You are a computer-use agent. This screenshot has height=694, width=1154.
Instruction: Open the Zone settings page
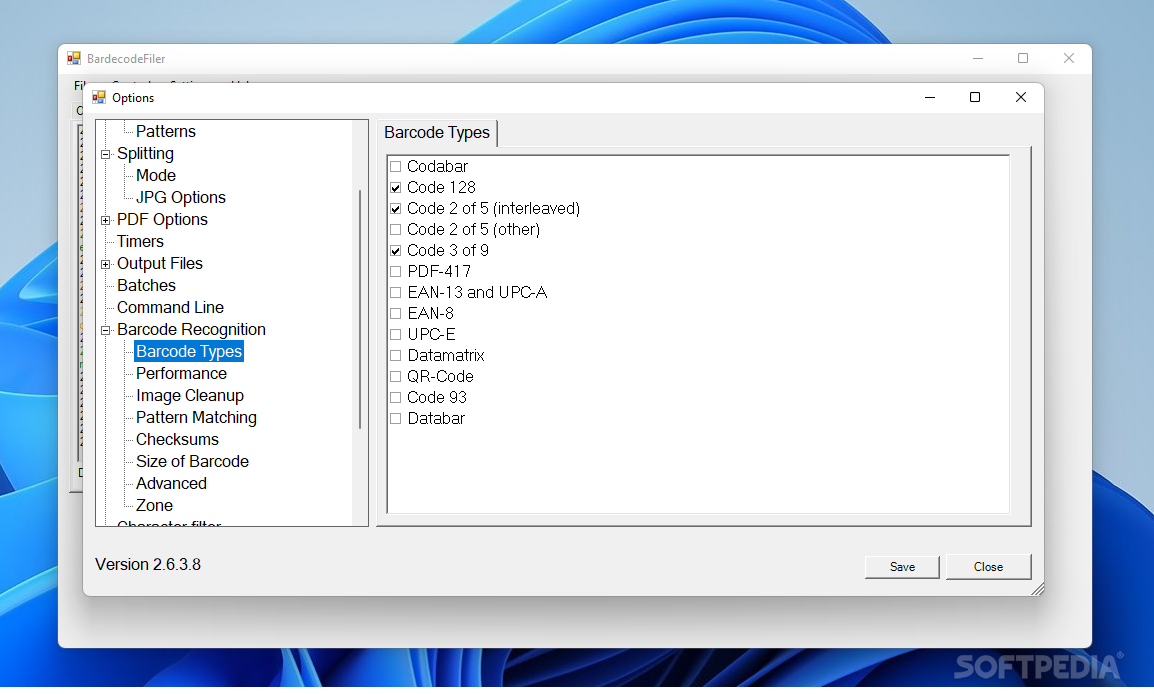(154, 506)
